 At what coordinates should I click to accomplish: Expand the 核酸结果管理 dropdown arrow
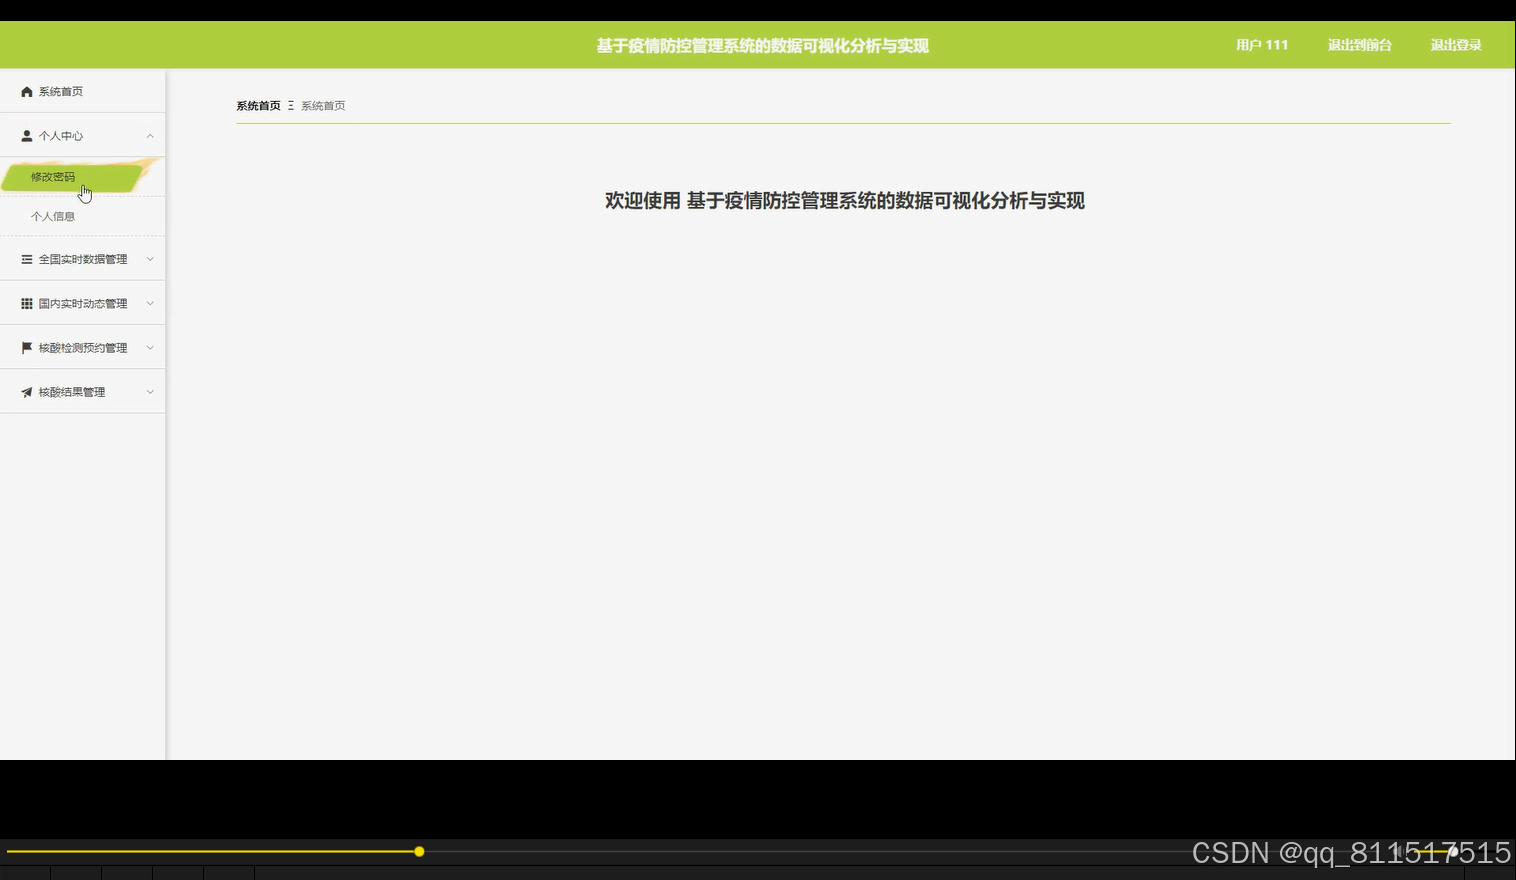point(150,391)
